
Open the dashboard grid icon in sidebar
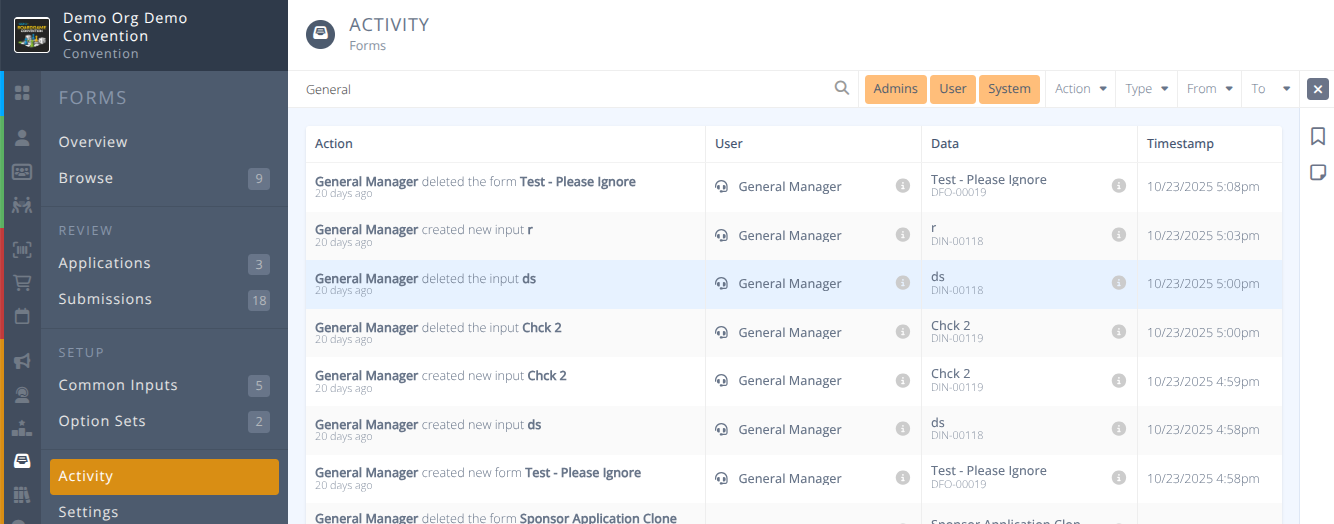point(22,93)
